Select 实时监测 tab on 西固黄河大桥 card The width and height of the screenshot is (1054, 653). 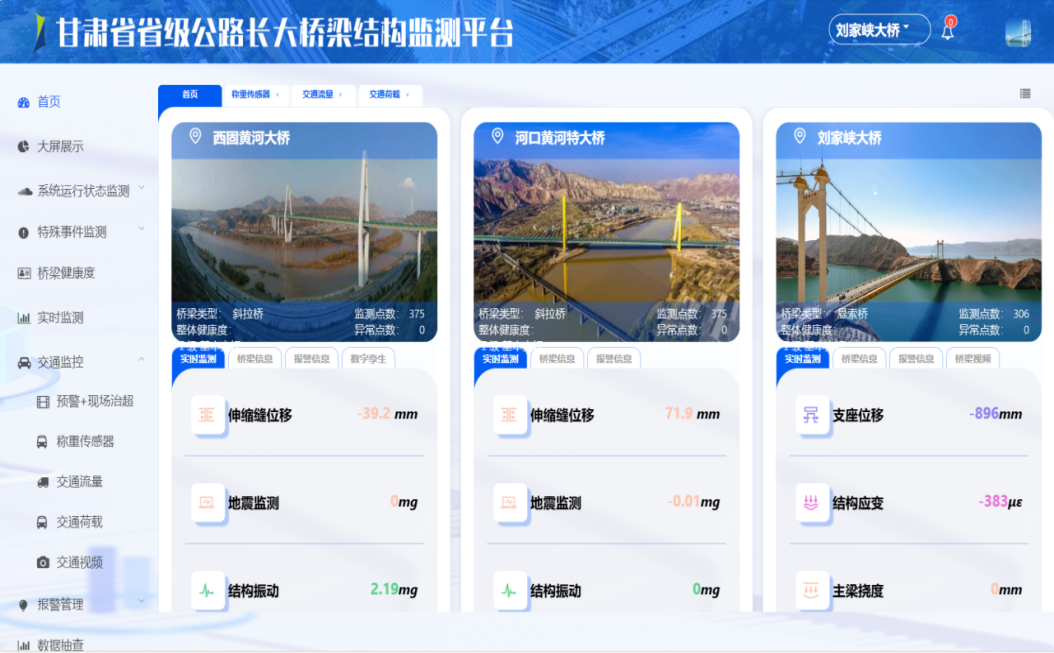198,359
